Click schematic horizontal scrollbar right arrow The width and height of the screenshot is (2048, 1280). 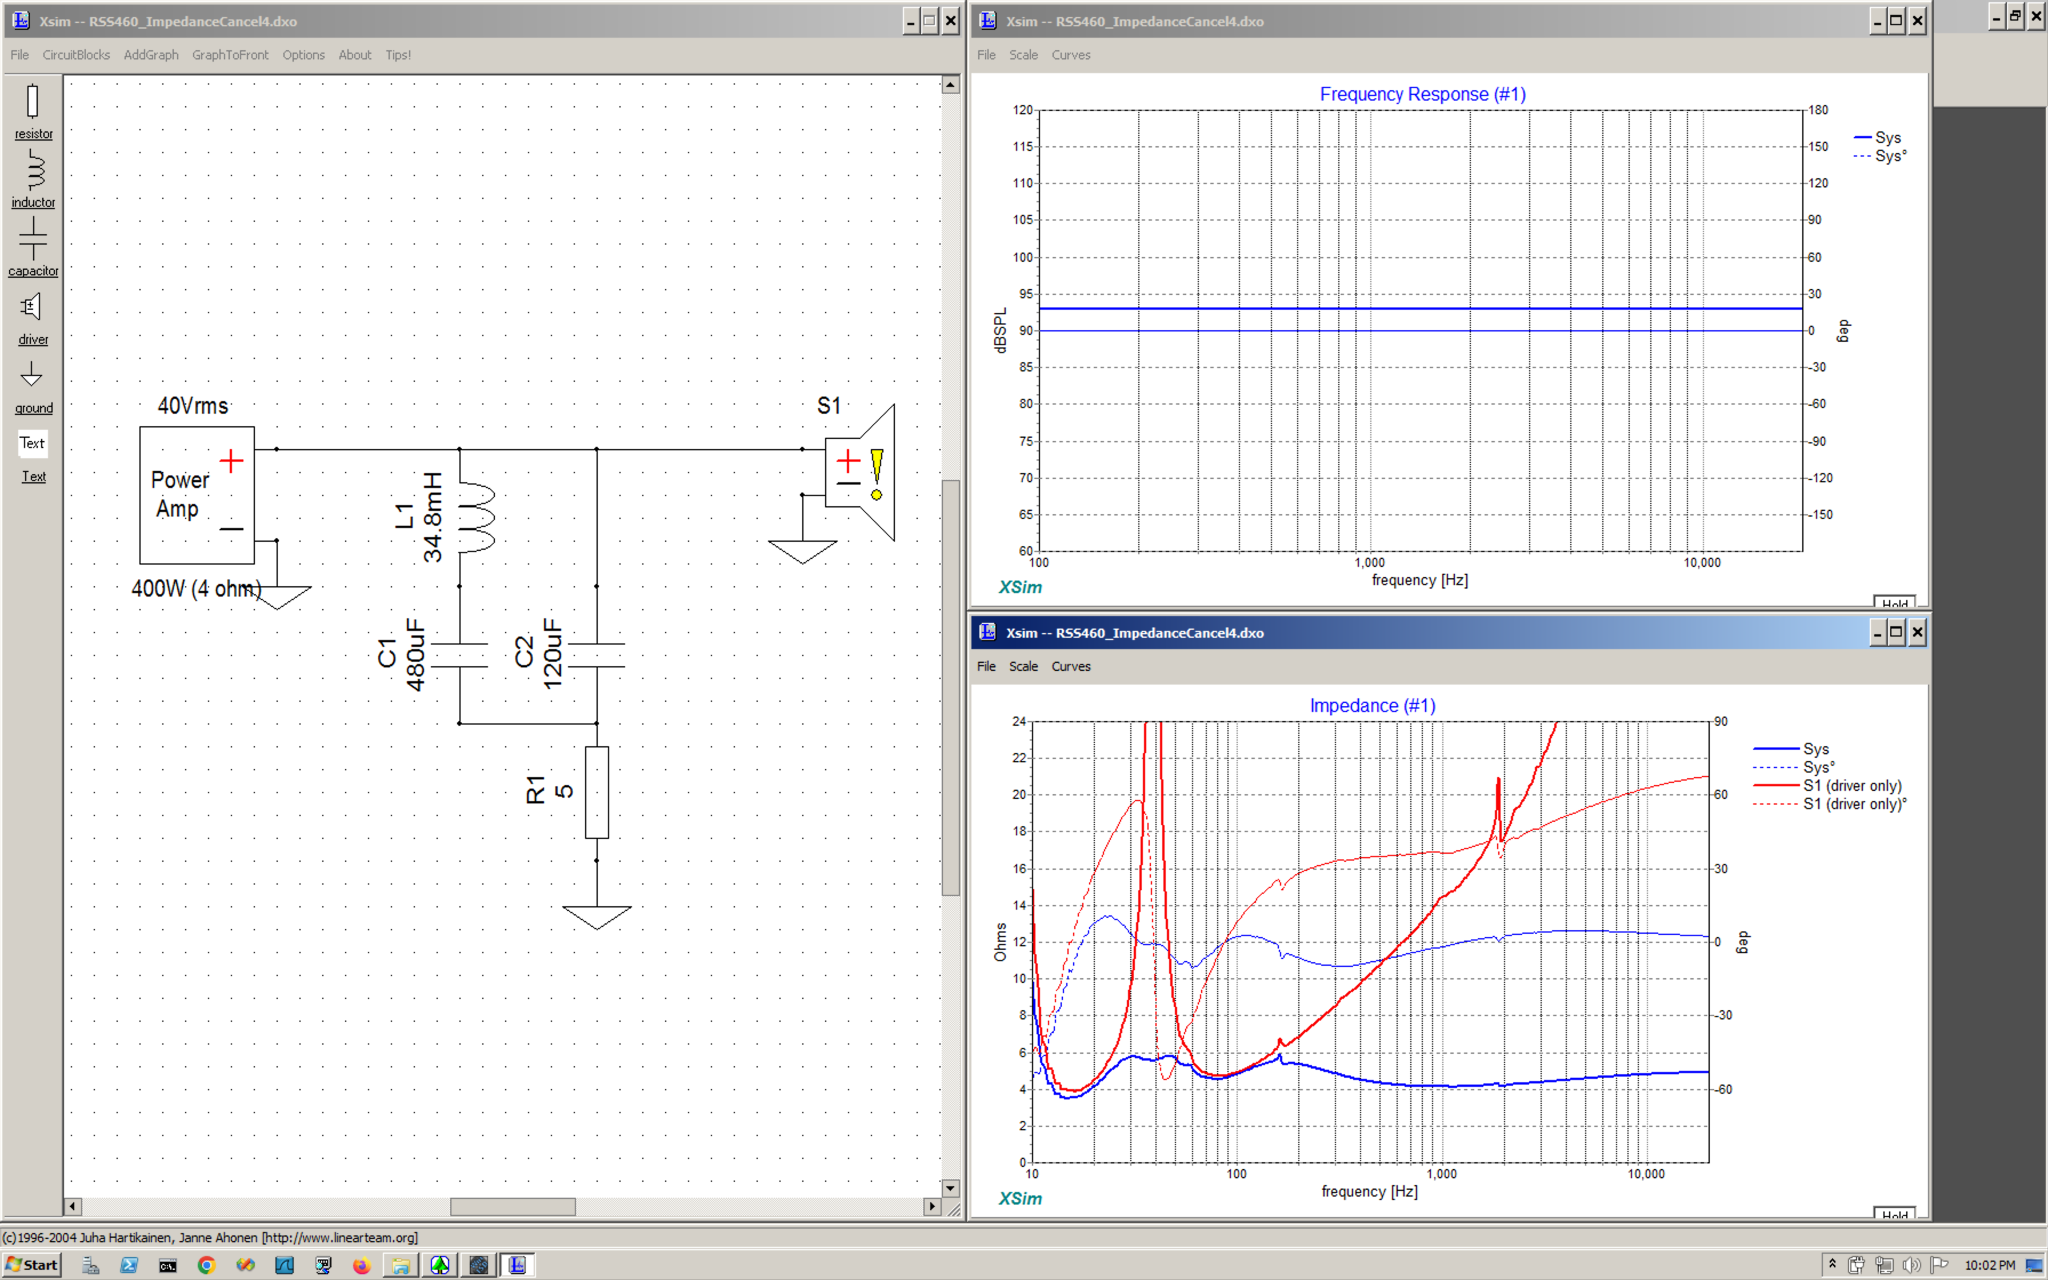pyautogui.click(x=932, y=1207)
